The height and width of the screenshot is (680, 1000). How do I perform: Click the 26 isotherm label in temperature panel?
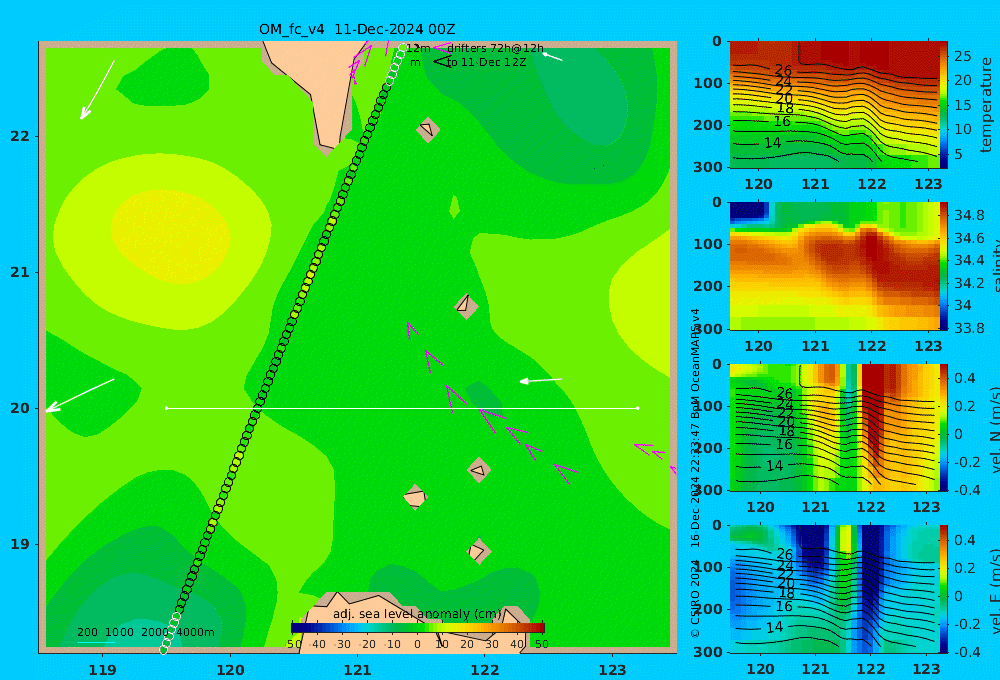click(x=783, y=70)
